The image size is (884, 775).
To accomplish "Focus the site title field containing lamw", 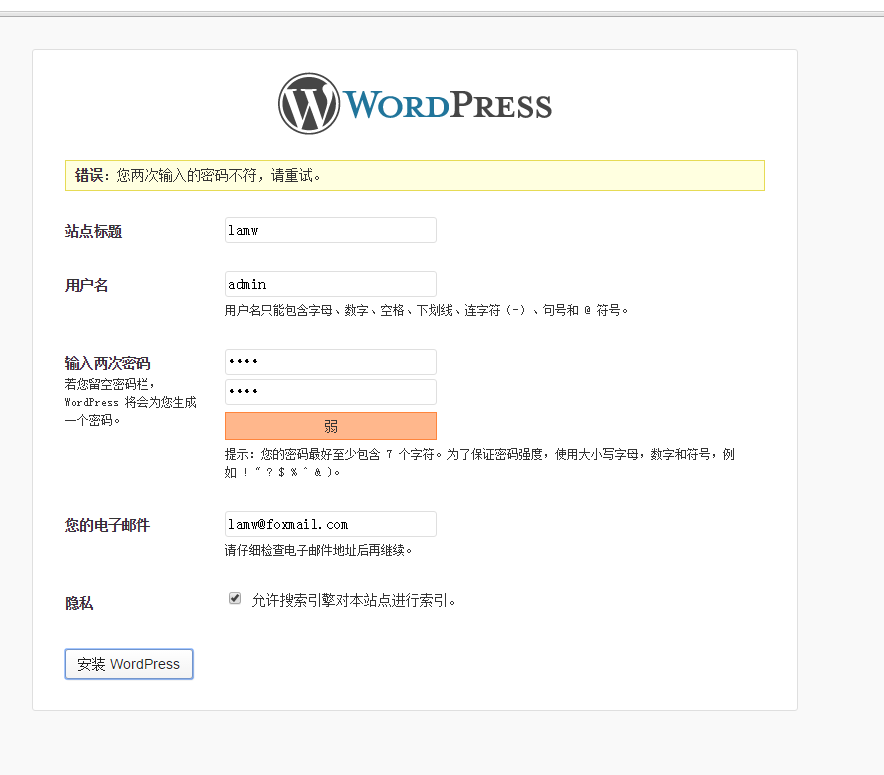I will [330, 230].
